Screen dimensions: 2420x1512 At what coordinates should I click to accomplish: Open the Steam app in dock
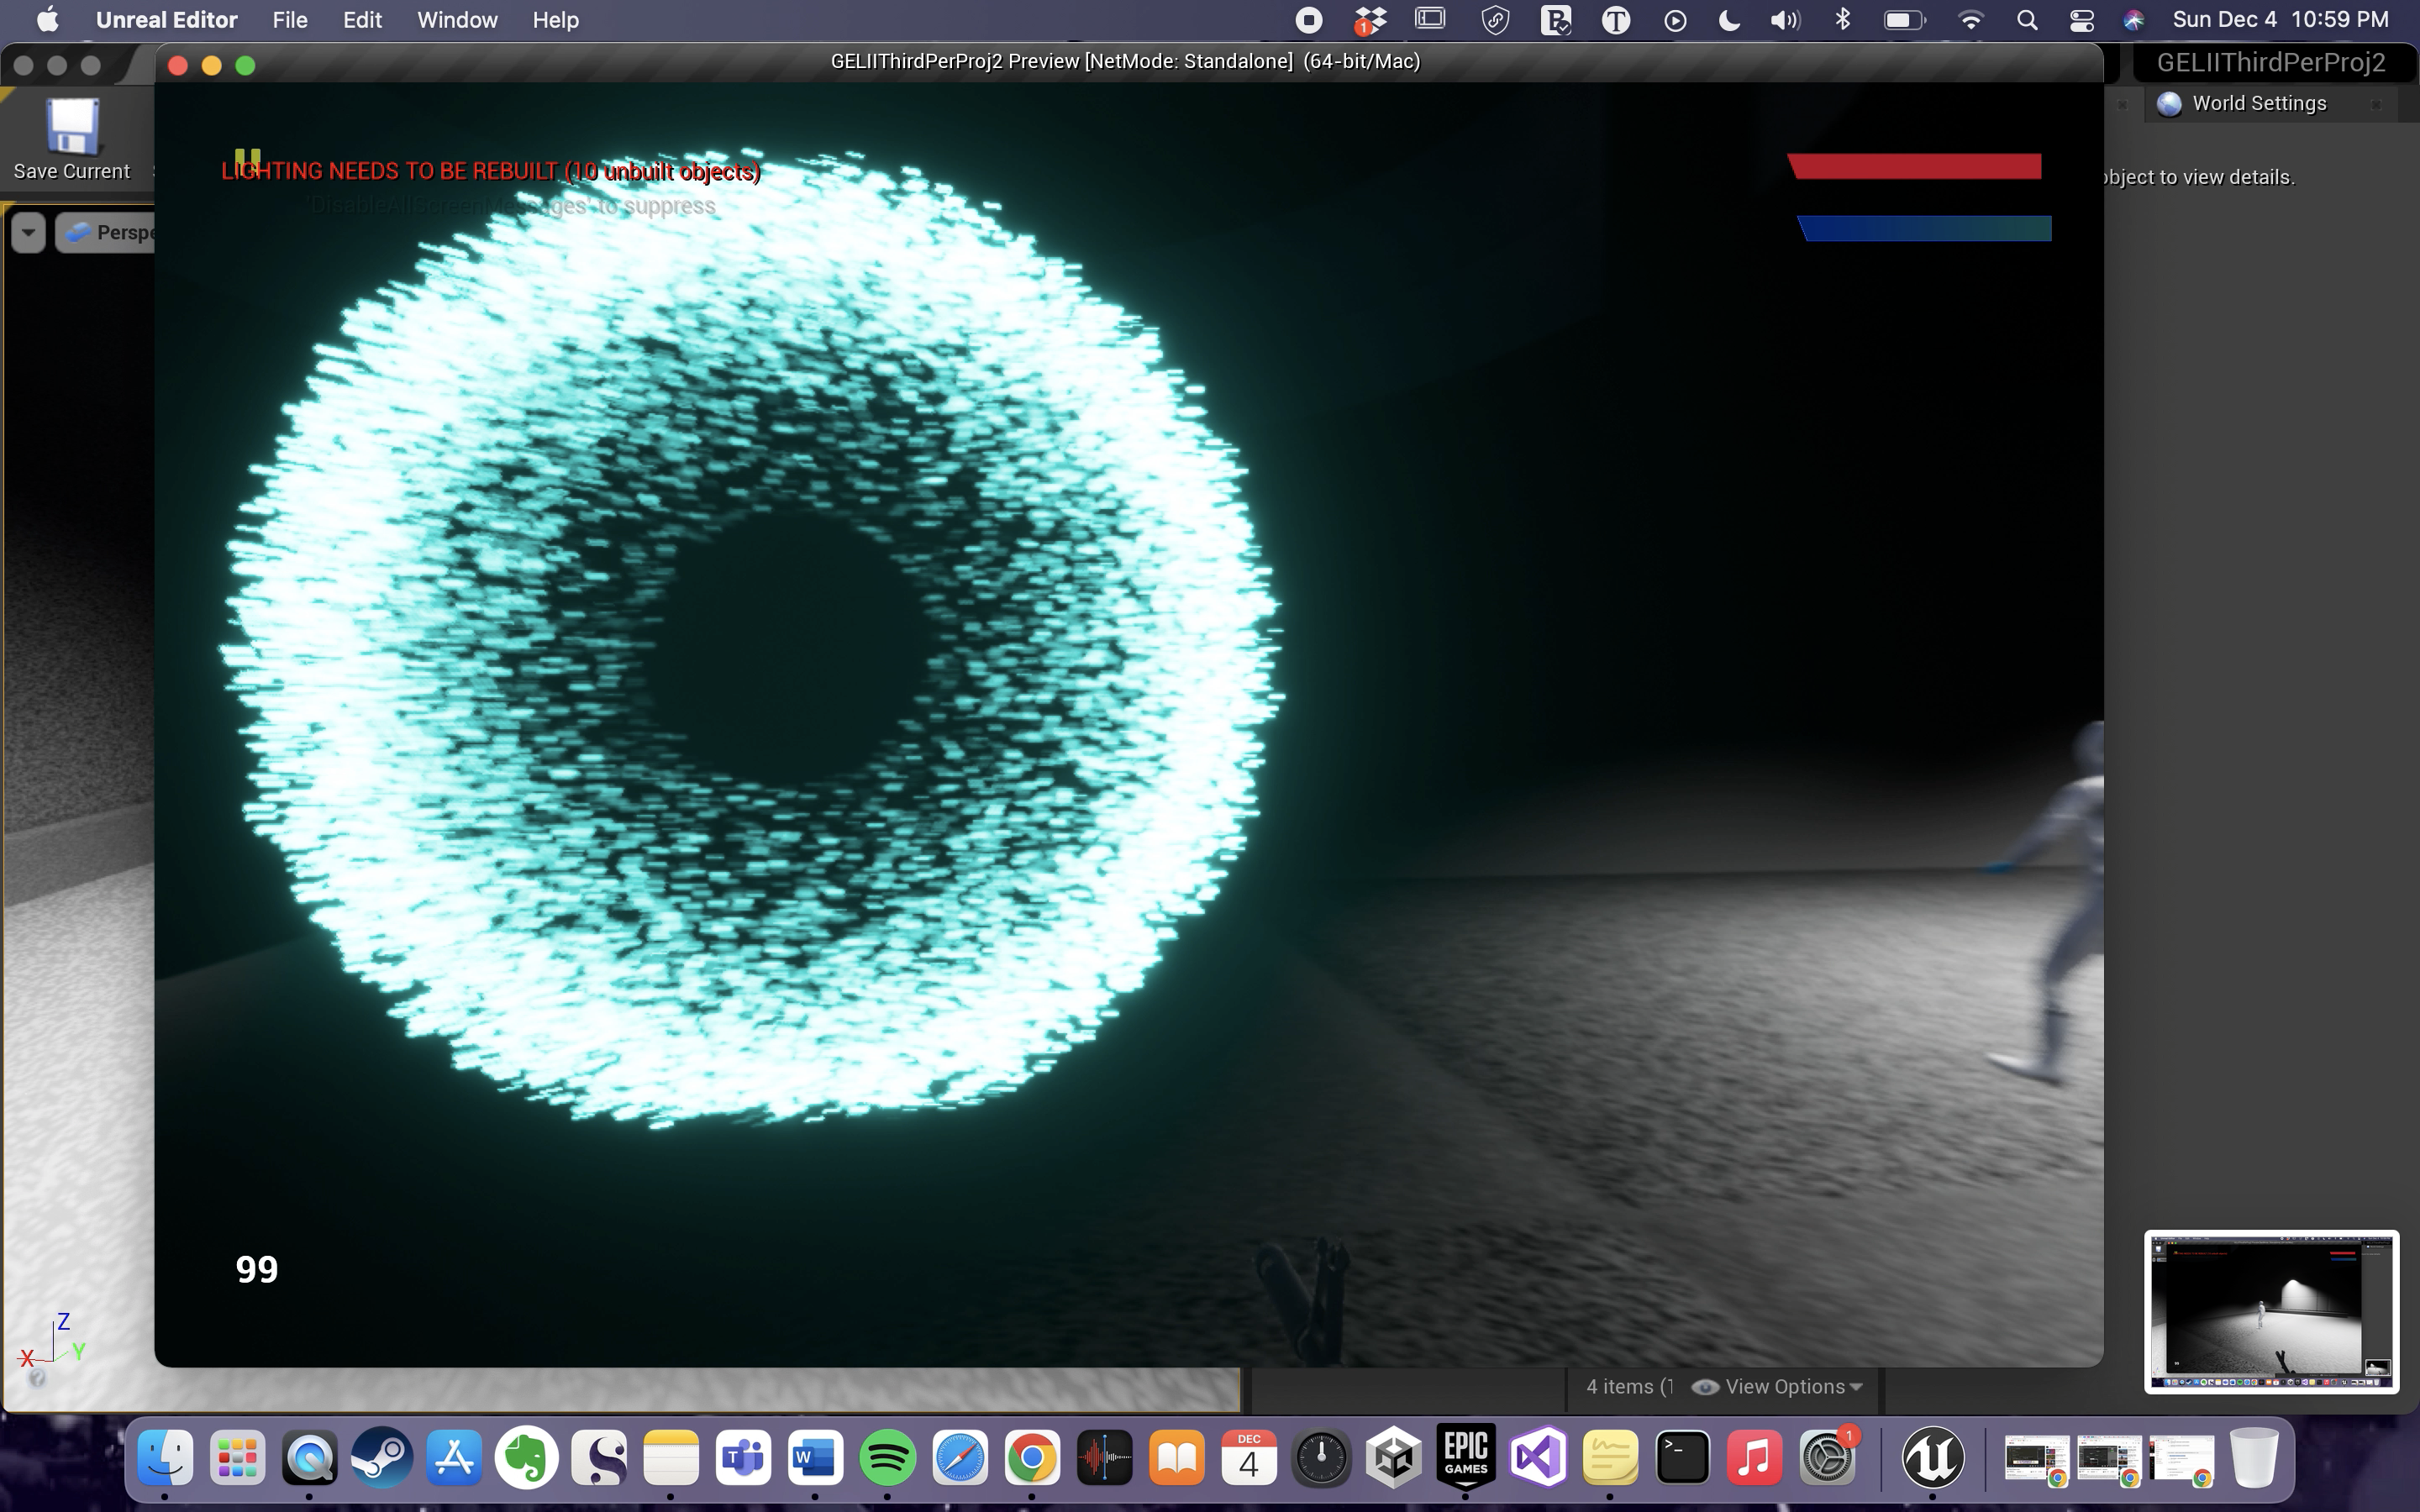tap(382, 1457)
